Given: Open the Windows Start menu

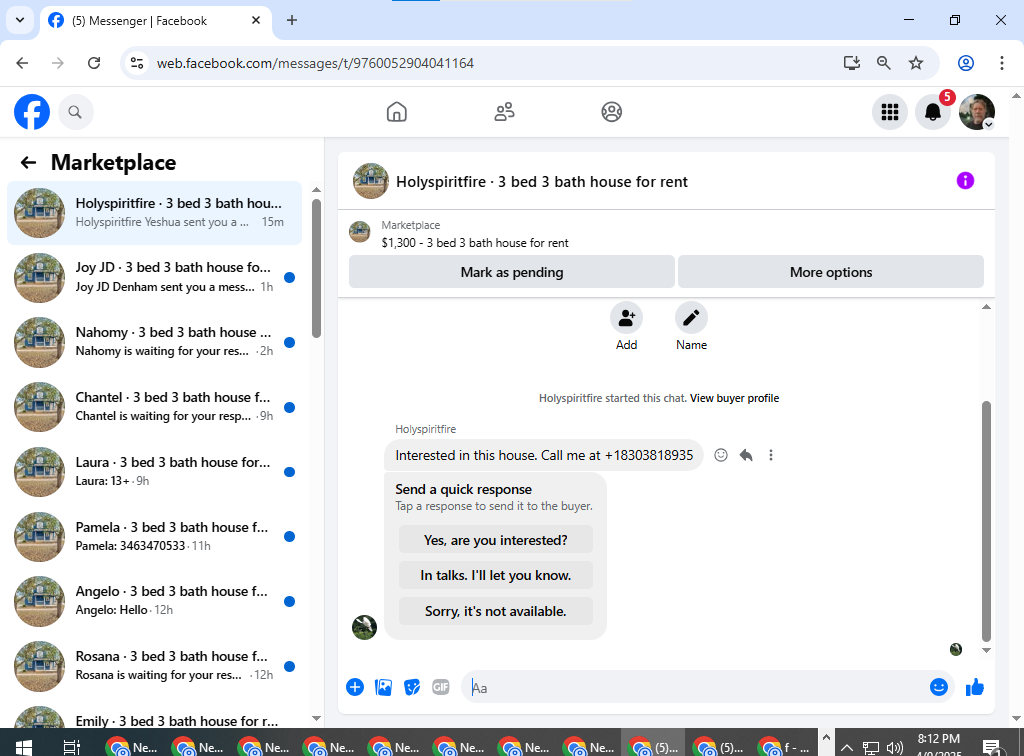Looking at the screenshot, I should (24, 747).
